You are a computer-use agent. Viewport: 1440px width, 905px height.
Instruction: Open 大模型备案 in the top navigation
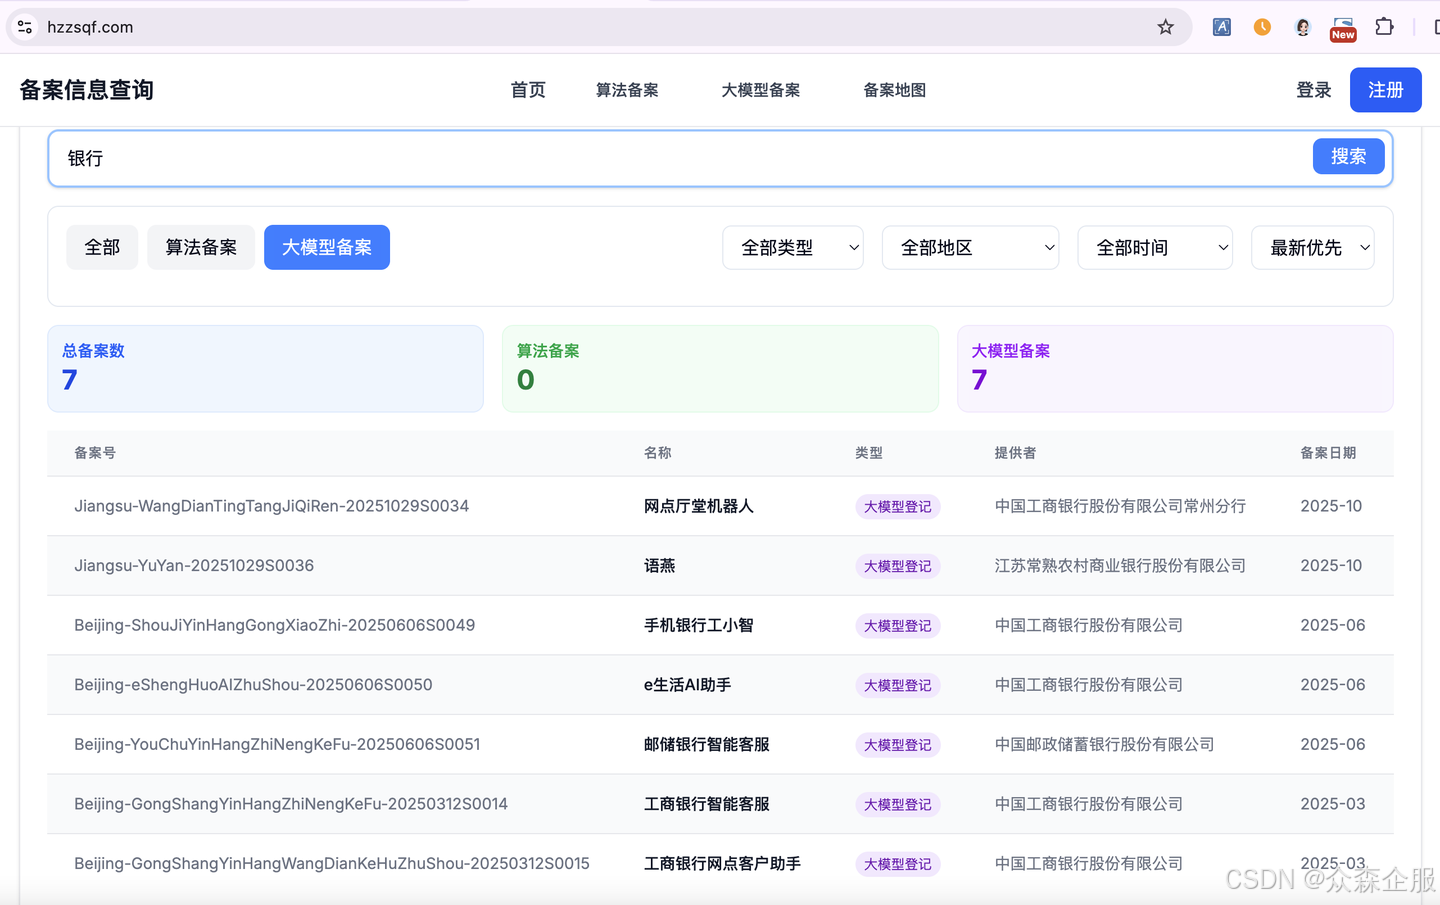point(761,90)
